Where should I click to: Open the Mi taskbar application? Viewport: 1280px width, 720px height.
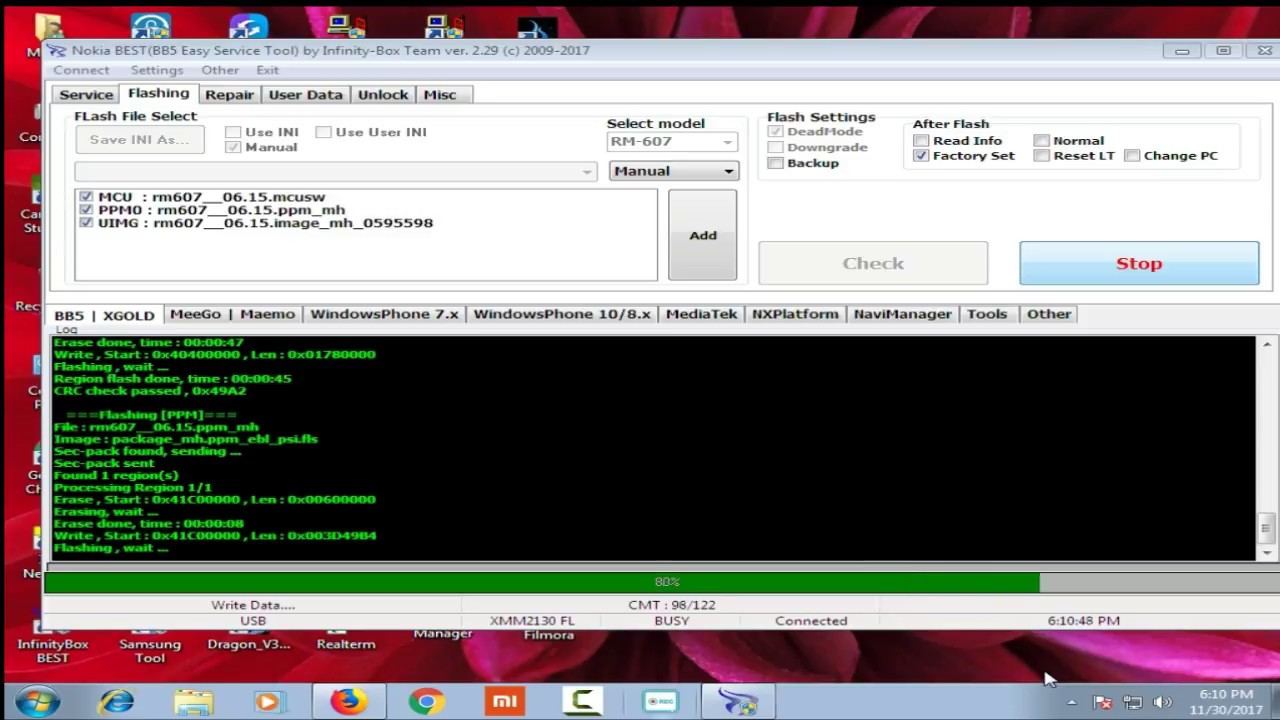pos(504,702)
